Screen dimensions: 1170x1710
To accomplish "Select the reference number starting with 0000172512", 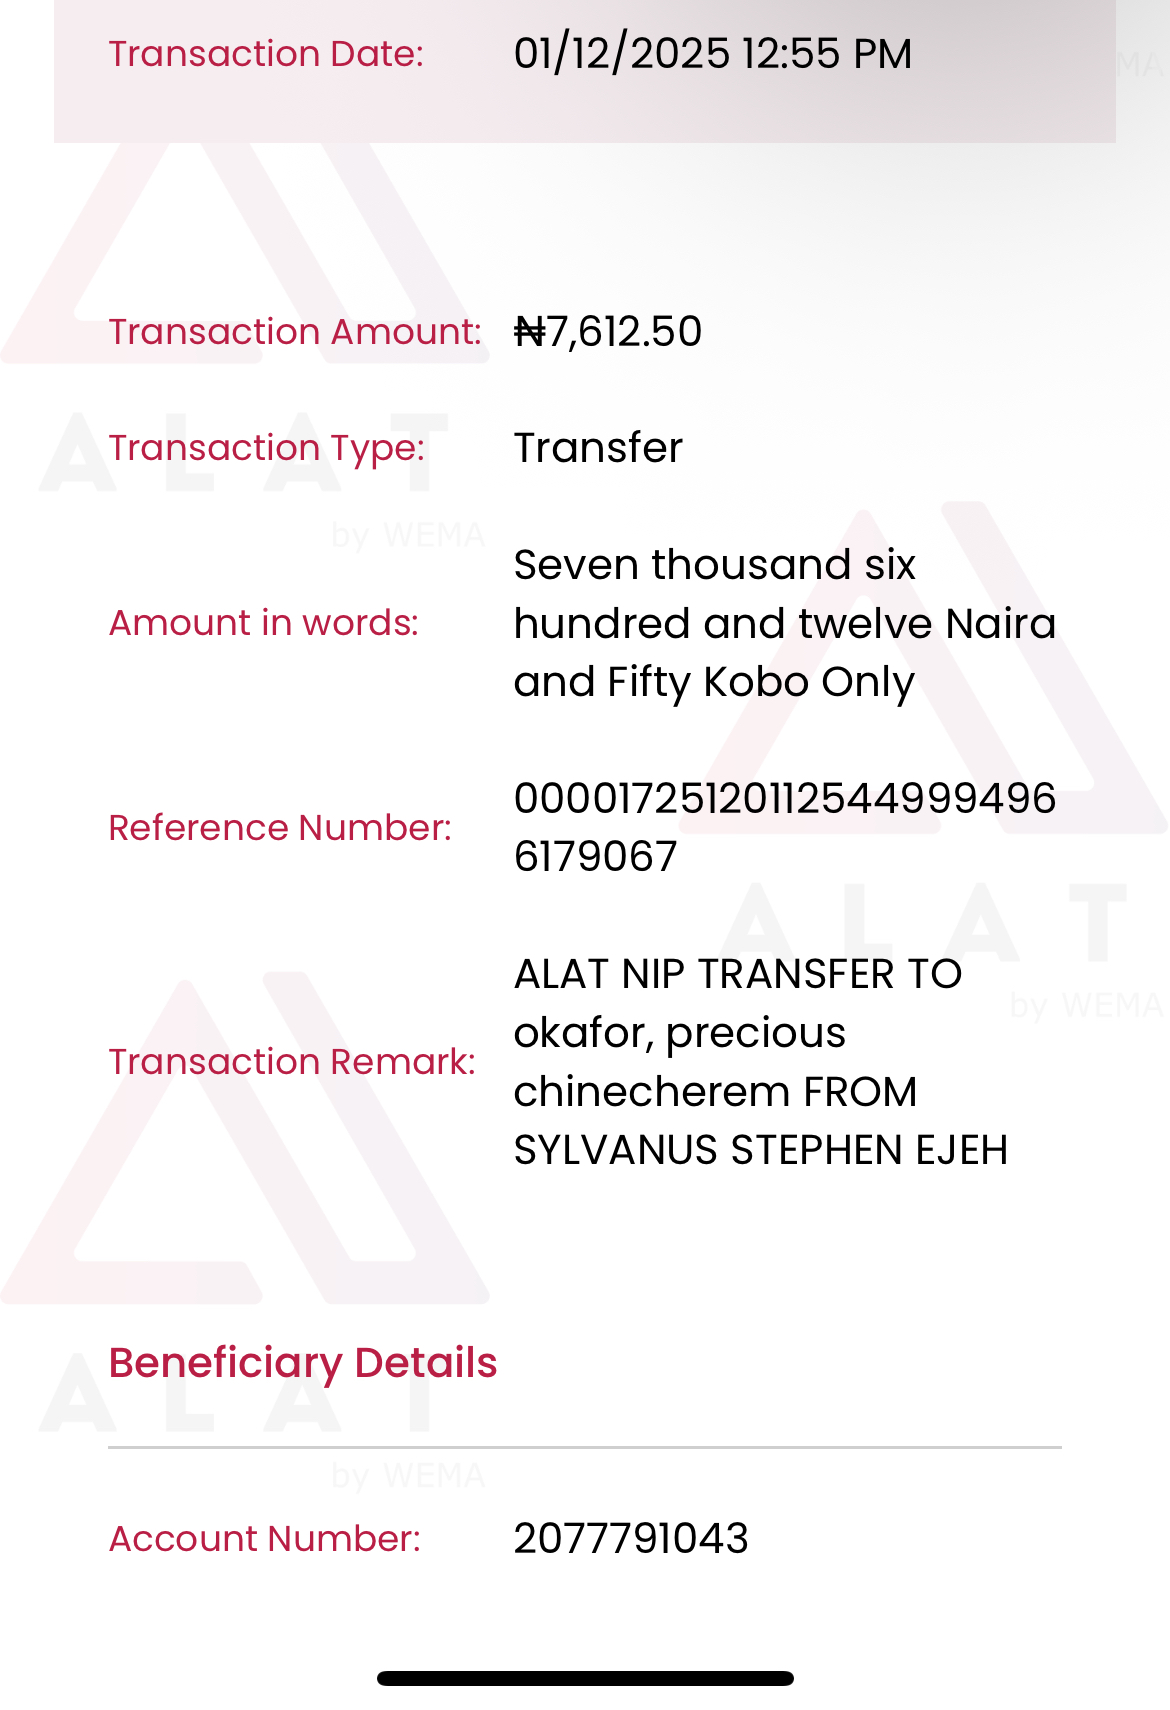I will 784,827.
